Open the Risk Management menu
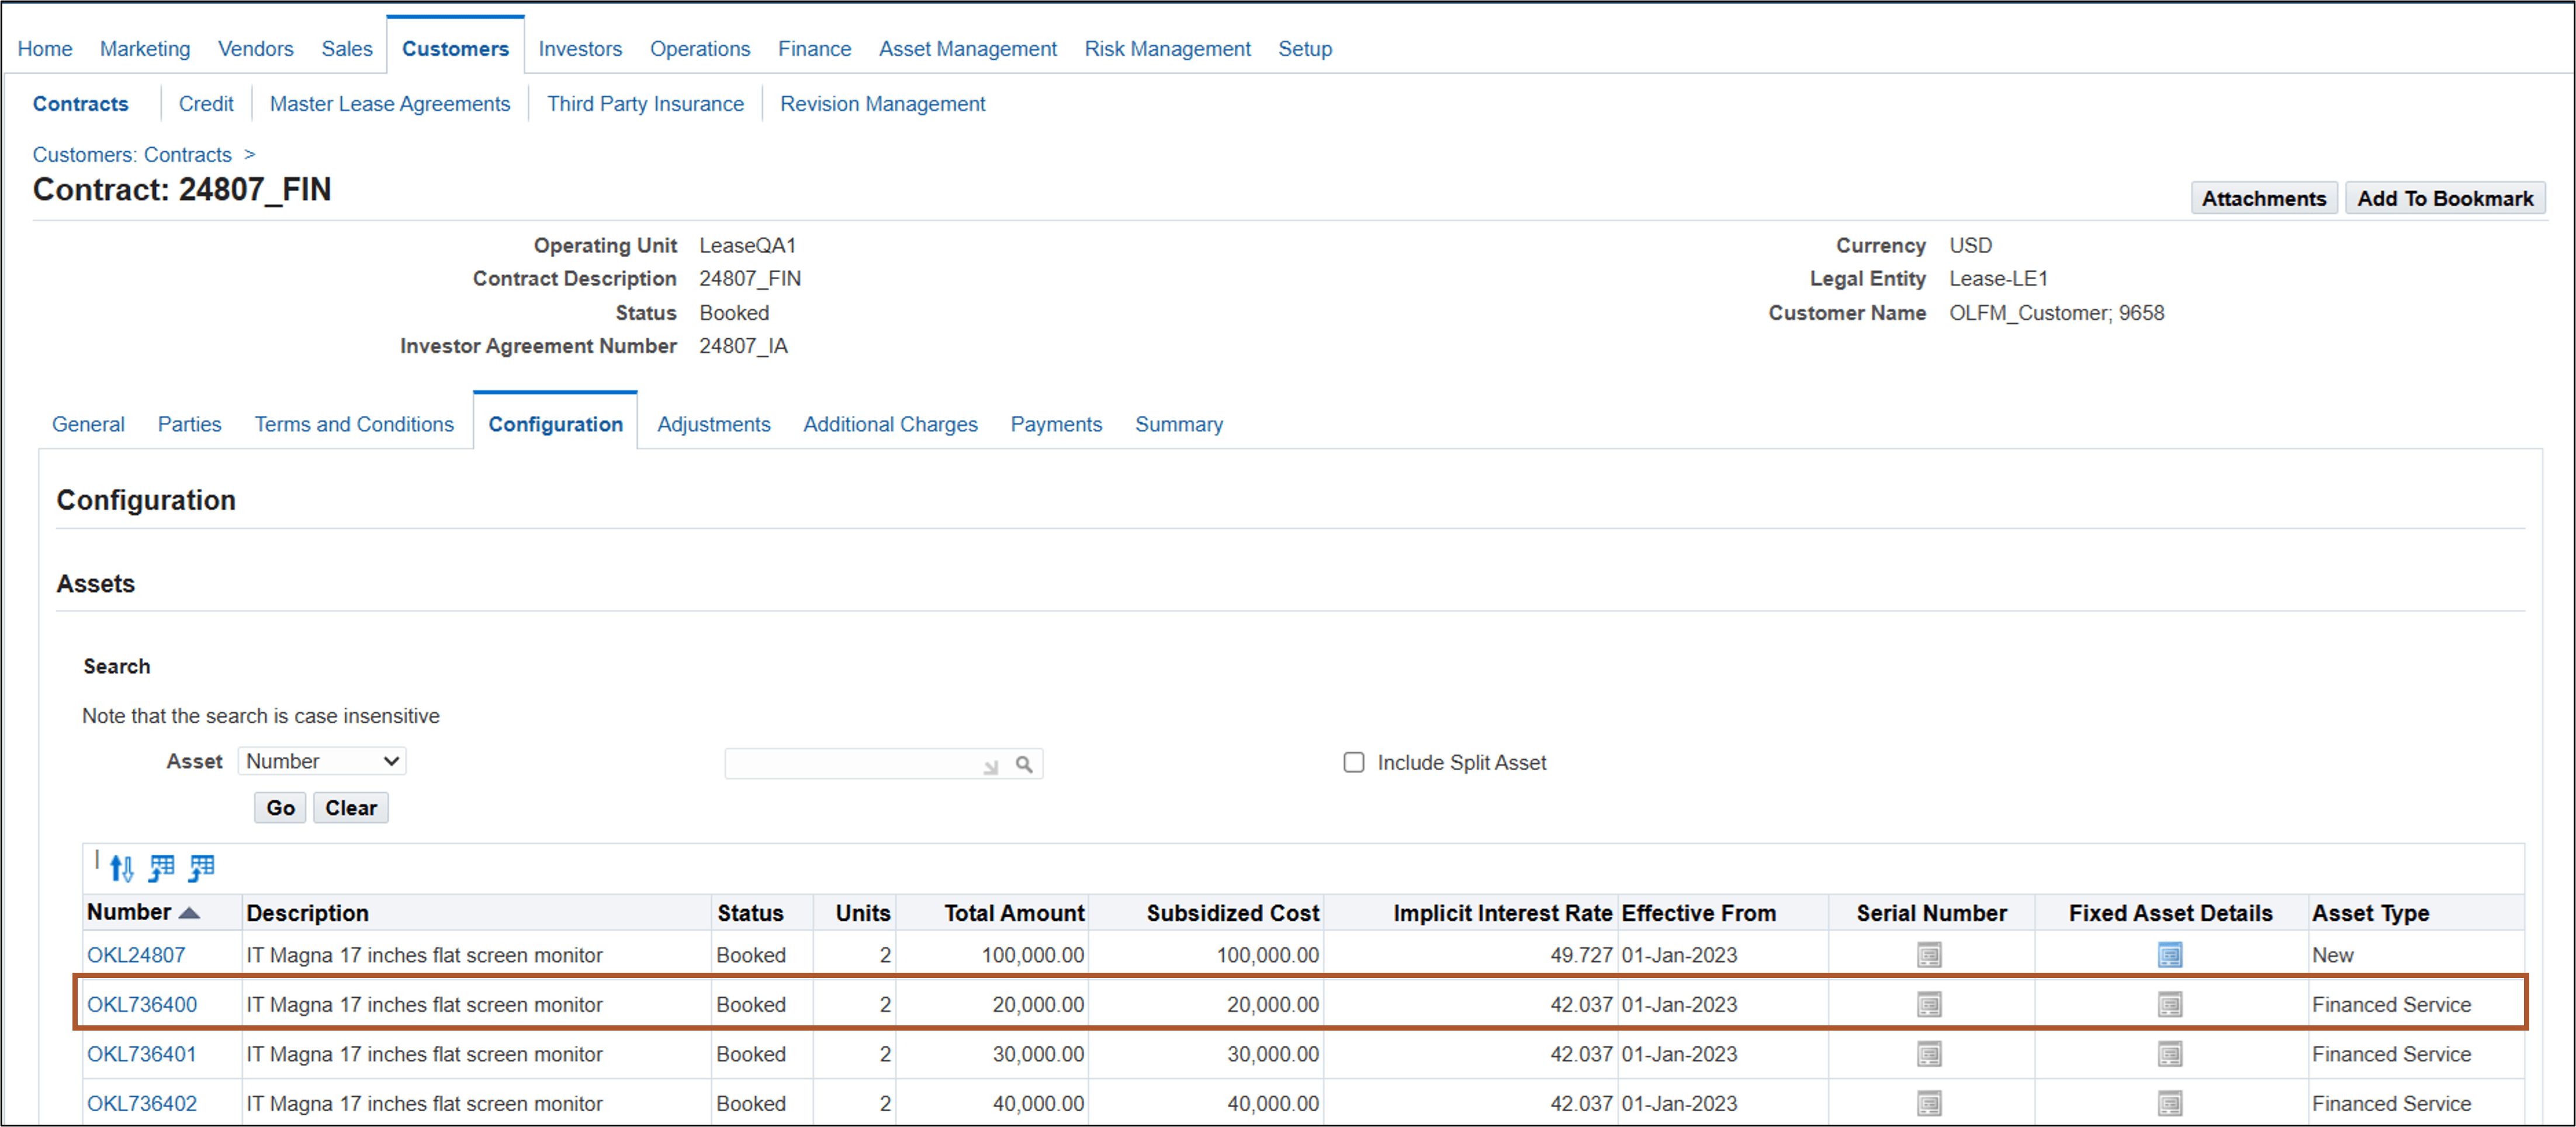The image size is (2576, 1127). (x=1167, y=48)
